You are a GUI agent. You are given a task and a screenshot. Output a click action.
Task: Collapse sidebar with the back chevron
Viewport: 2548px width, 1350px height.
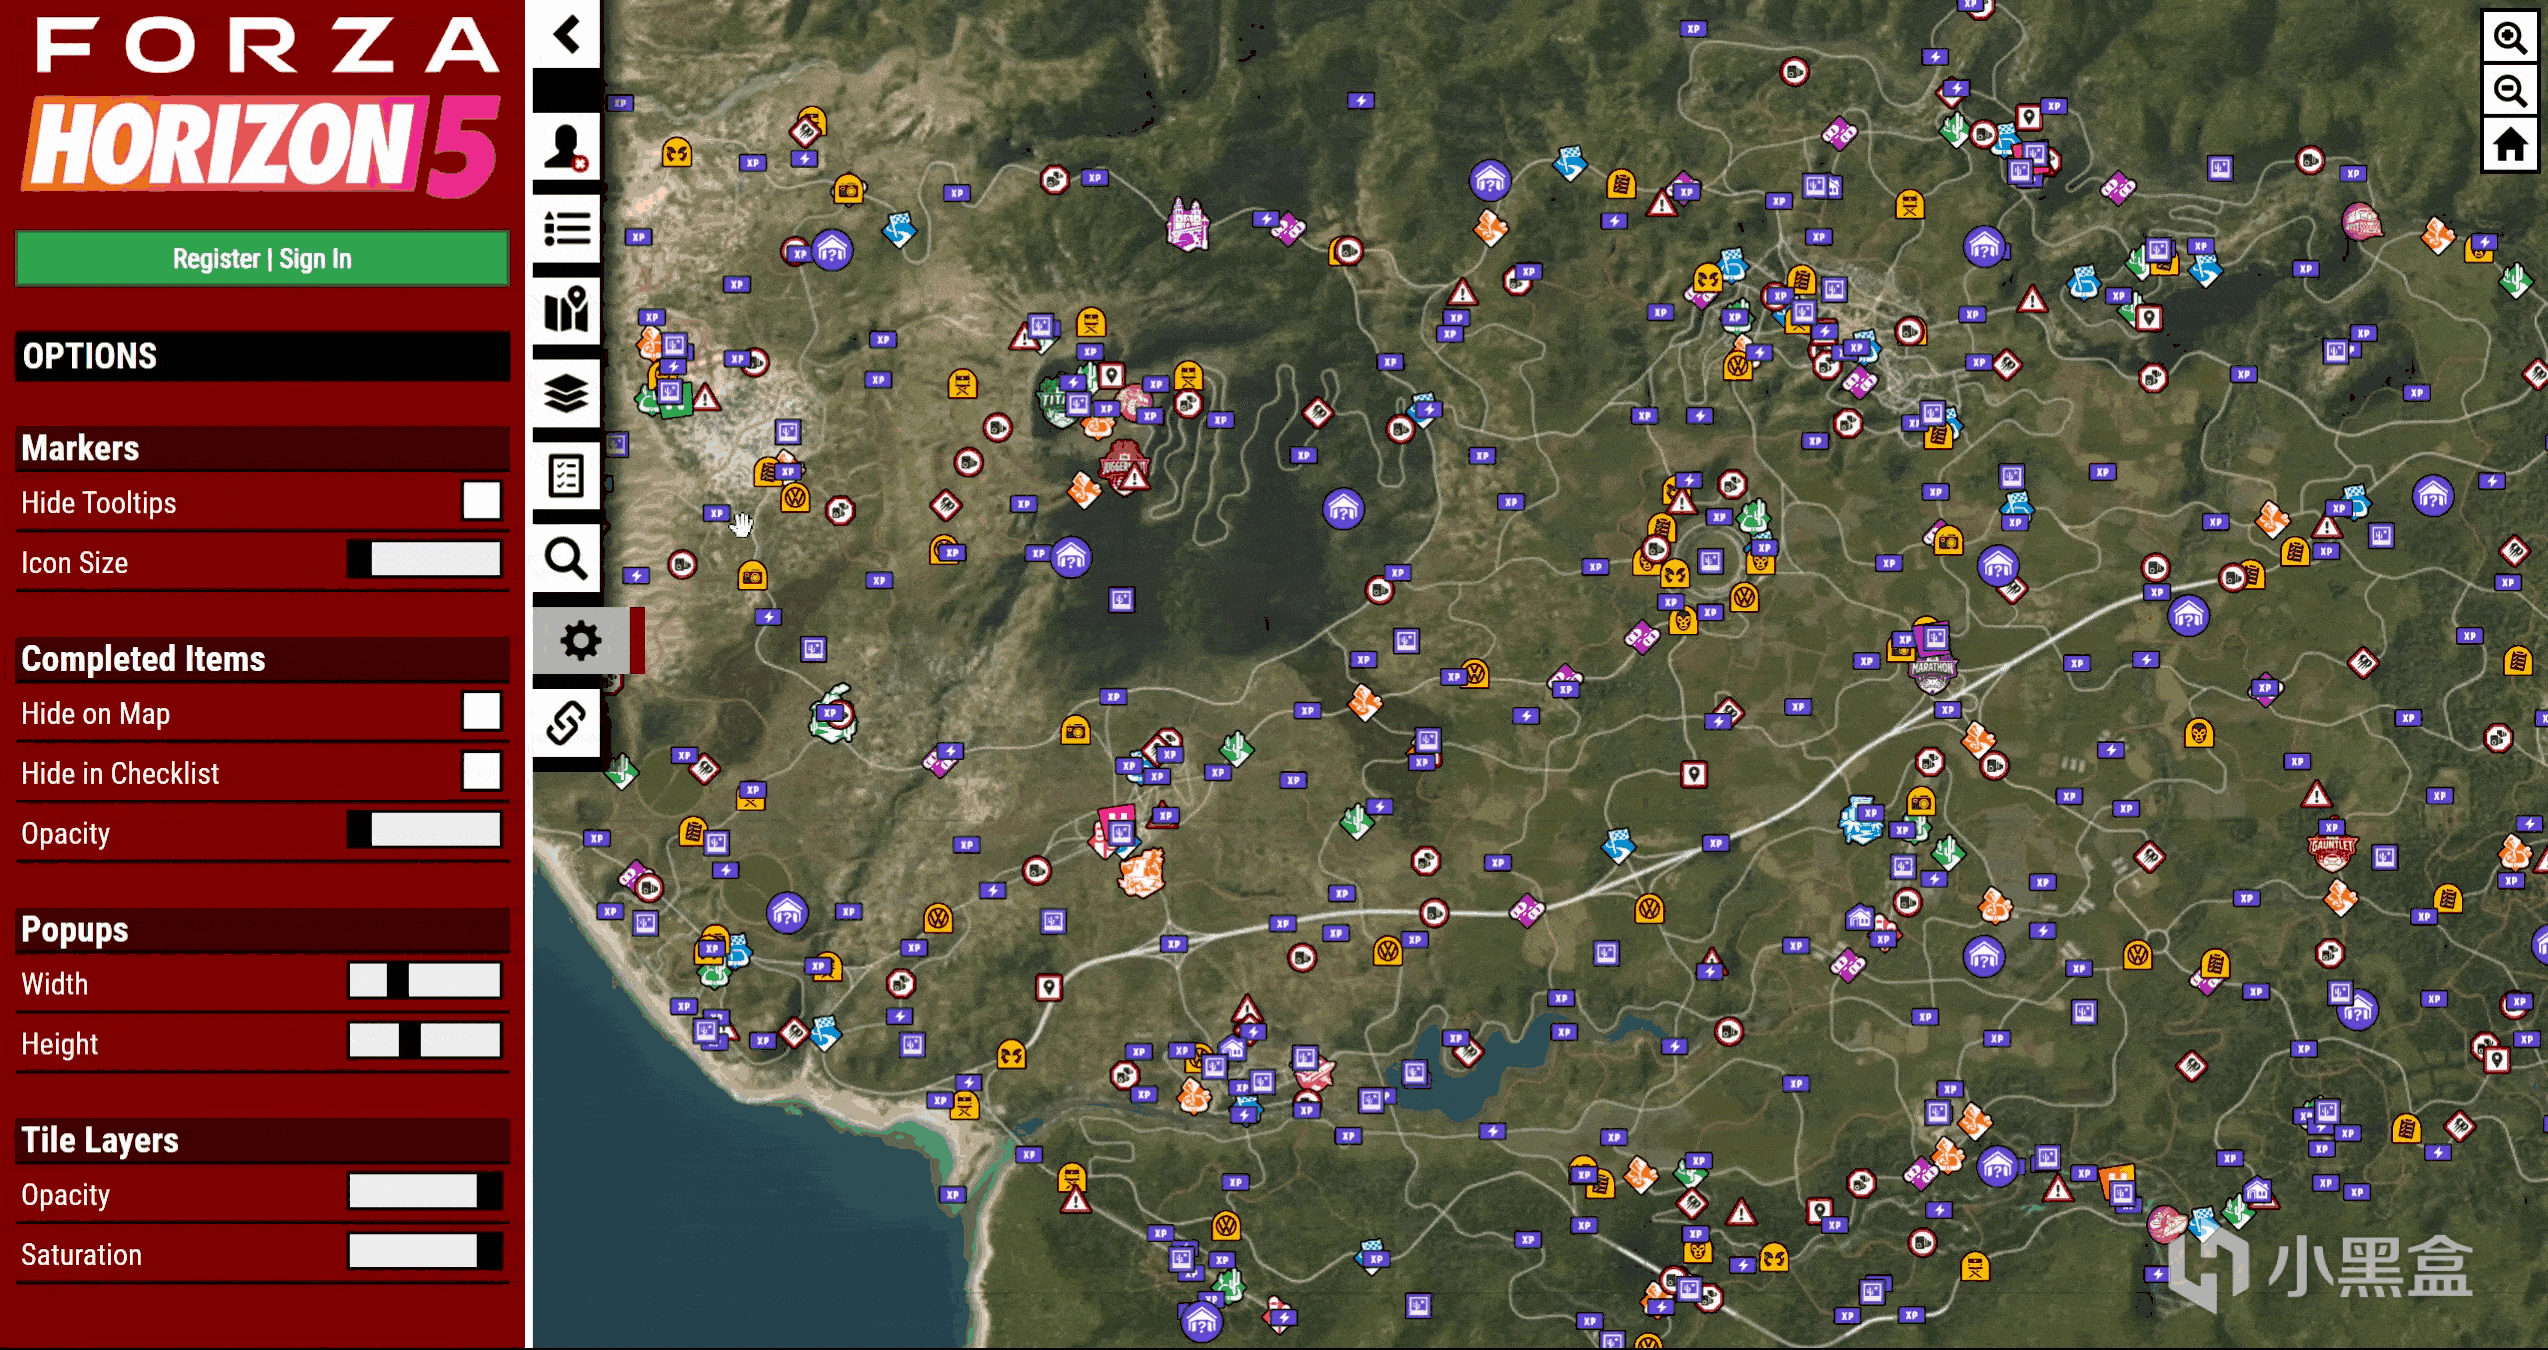[x=566, y=35]
